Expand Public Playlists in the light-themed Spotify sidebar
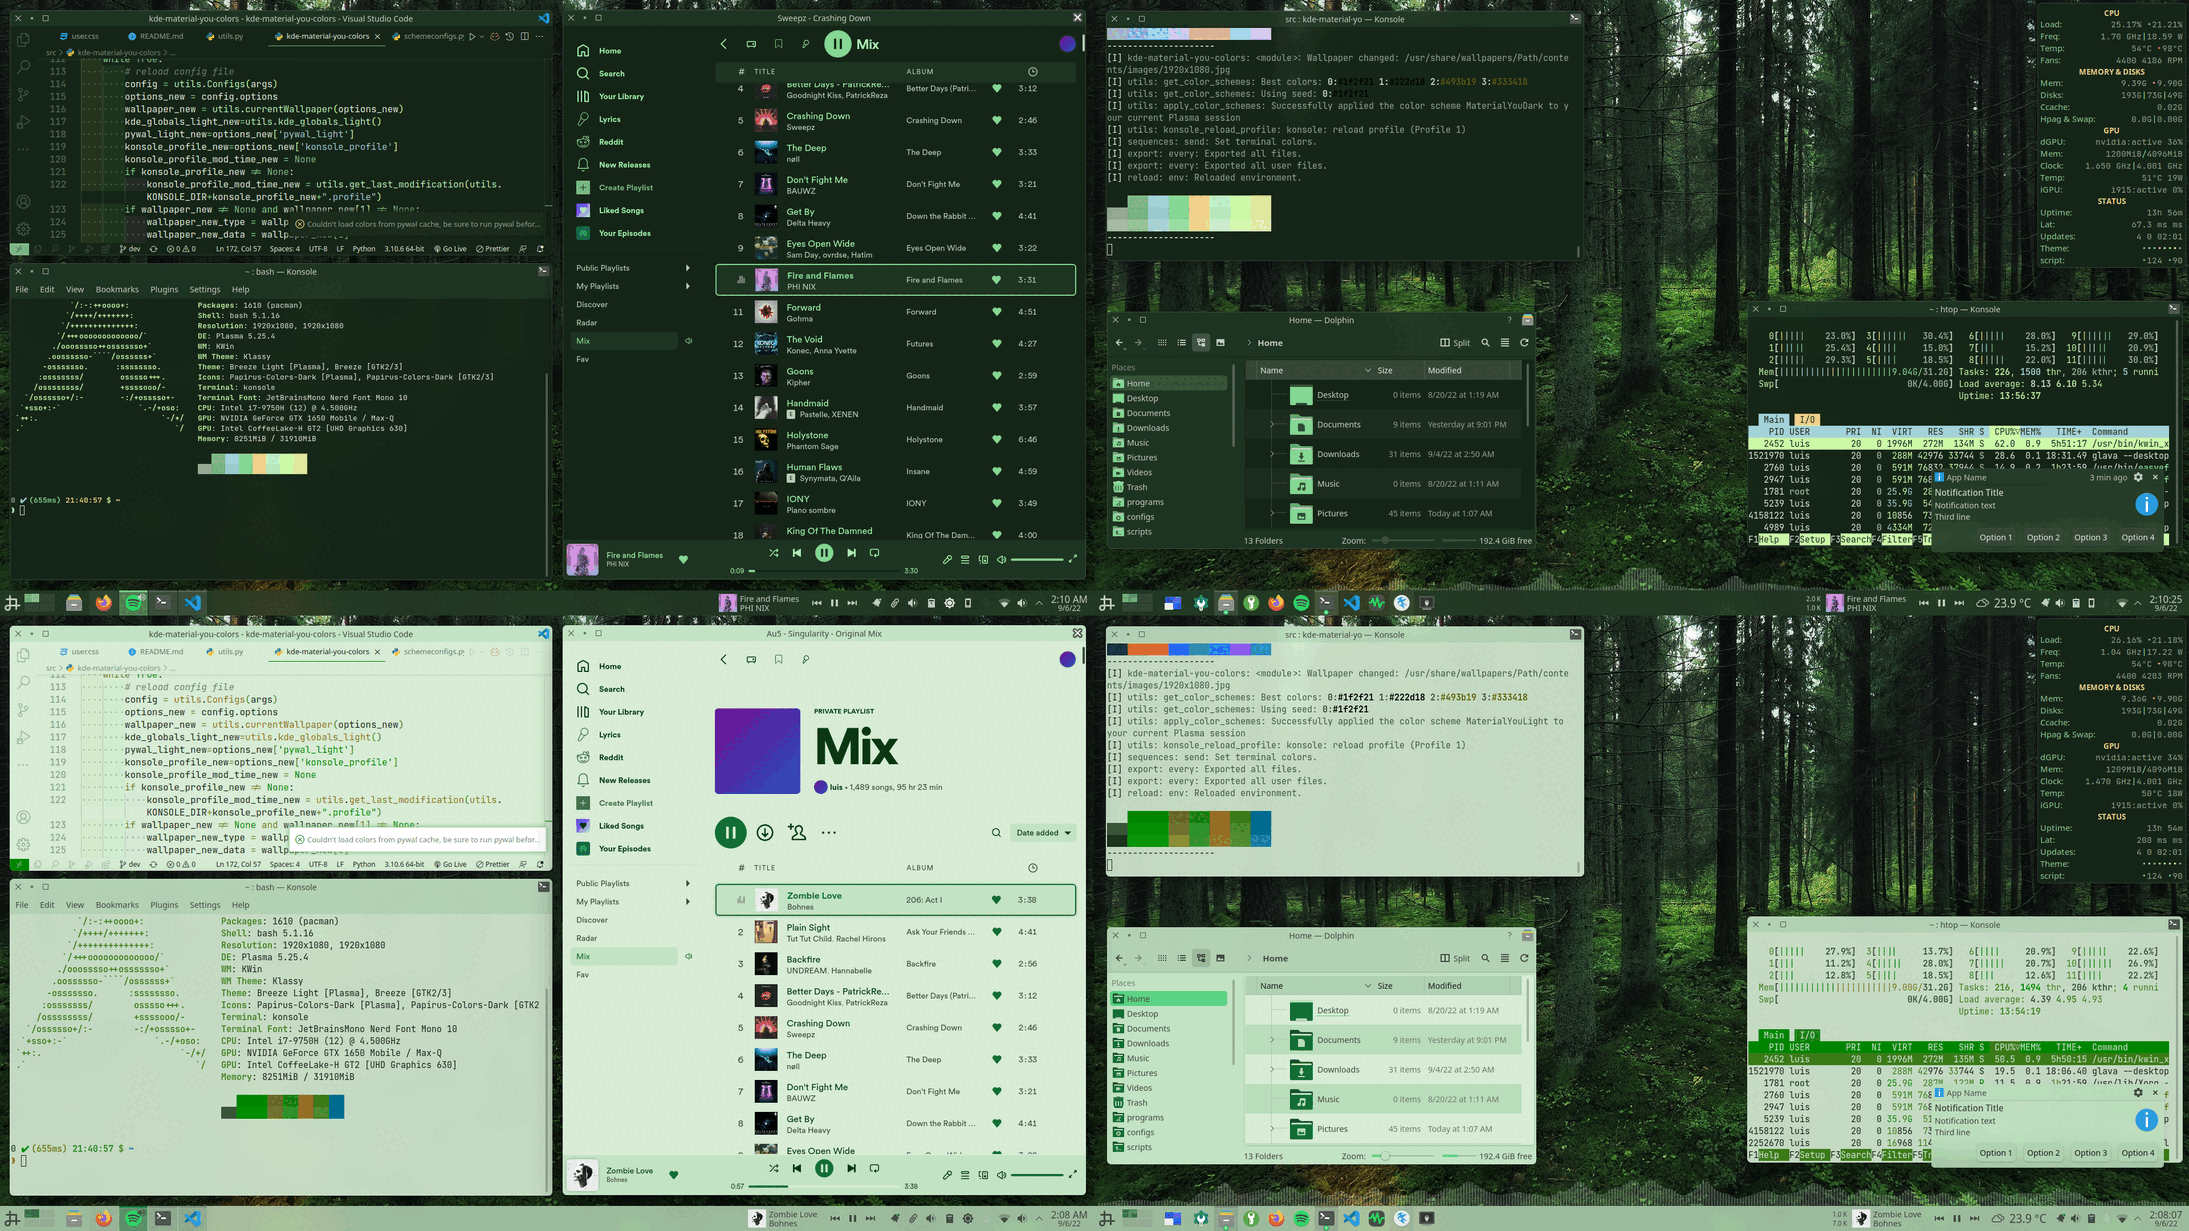The image size is (2189, 1231). (x=687, y=883)
